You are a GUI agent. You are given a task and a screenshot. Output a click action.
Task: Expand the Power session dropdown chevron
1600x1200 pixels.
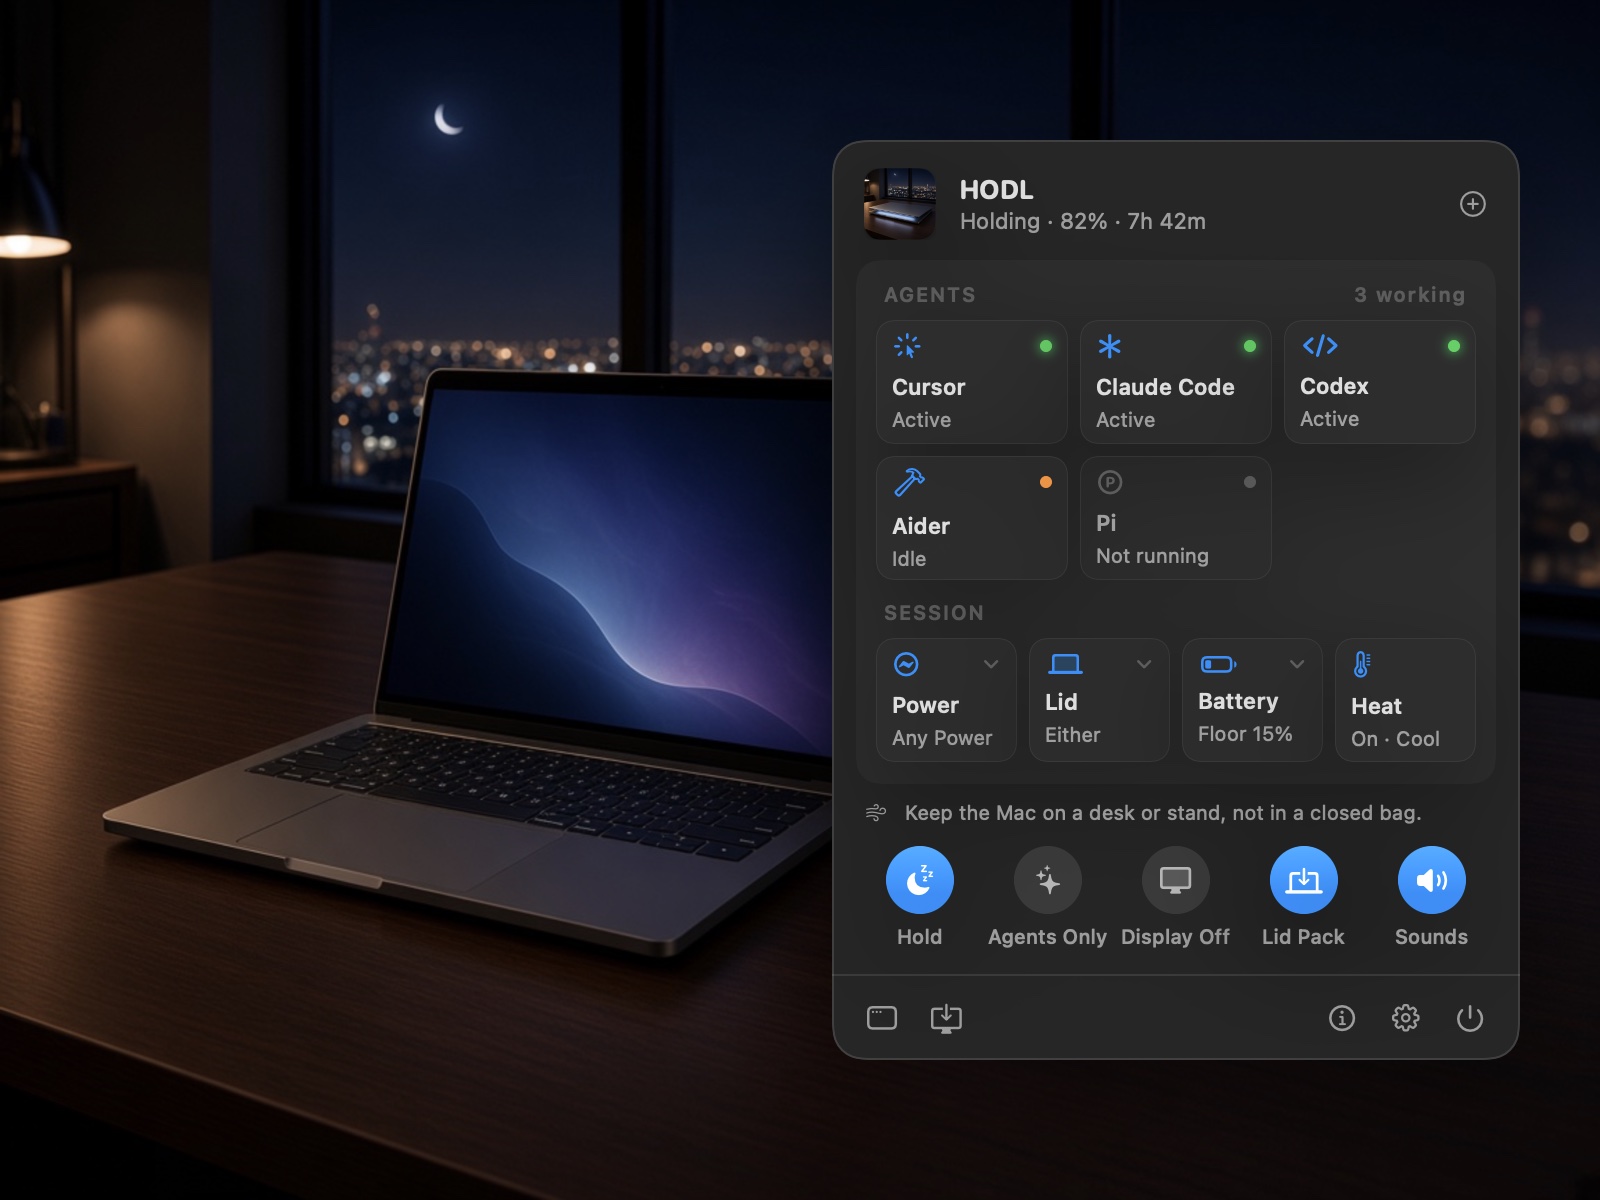point(991,664)
